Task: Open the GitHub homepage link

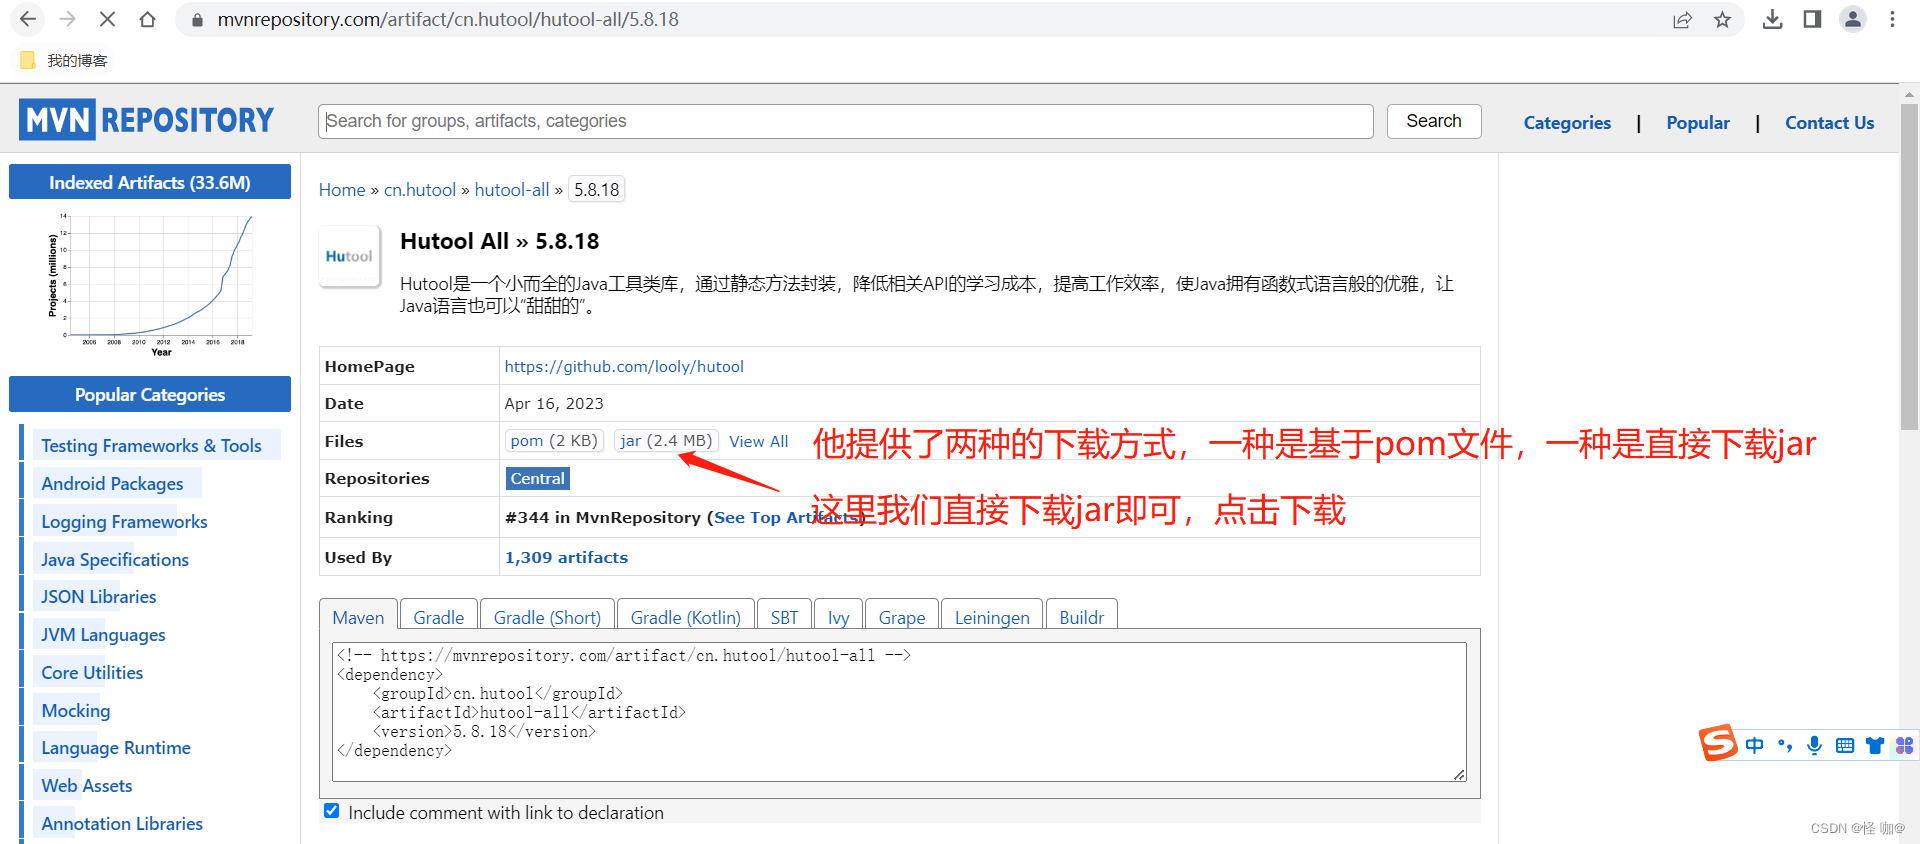Action: click(x=624, y=366)
